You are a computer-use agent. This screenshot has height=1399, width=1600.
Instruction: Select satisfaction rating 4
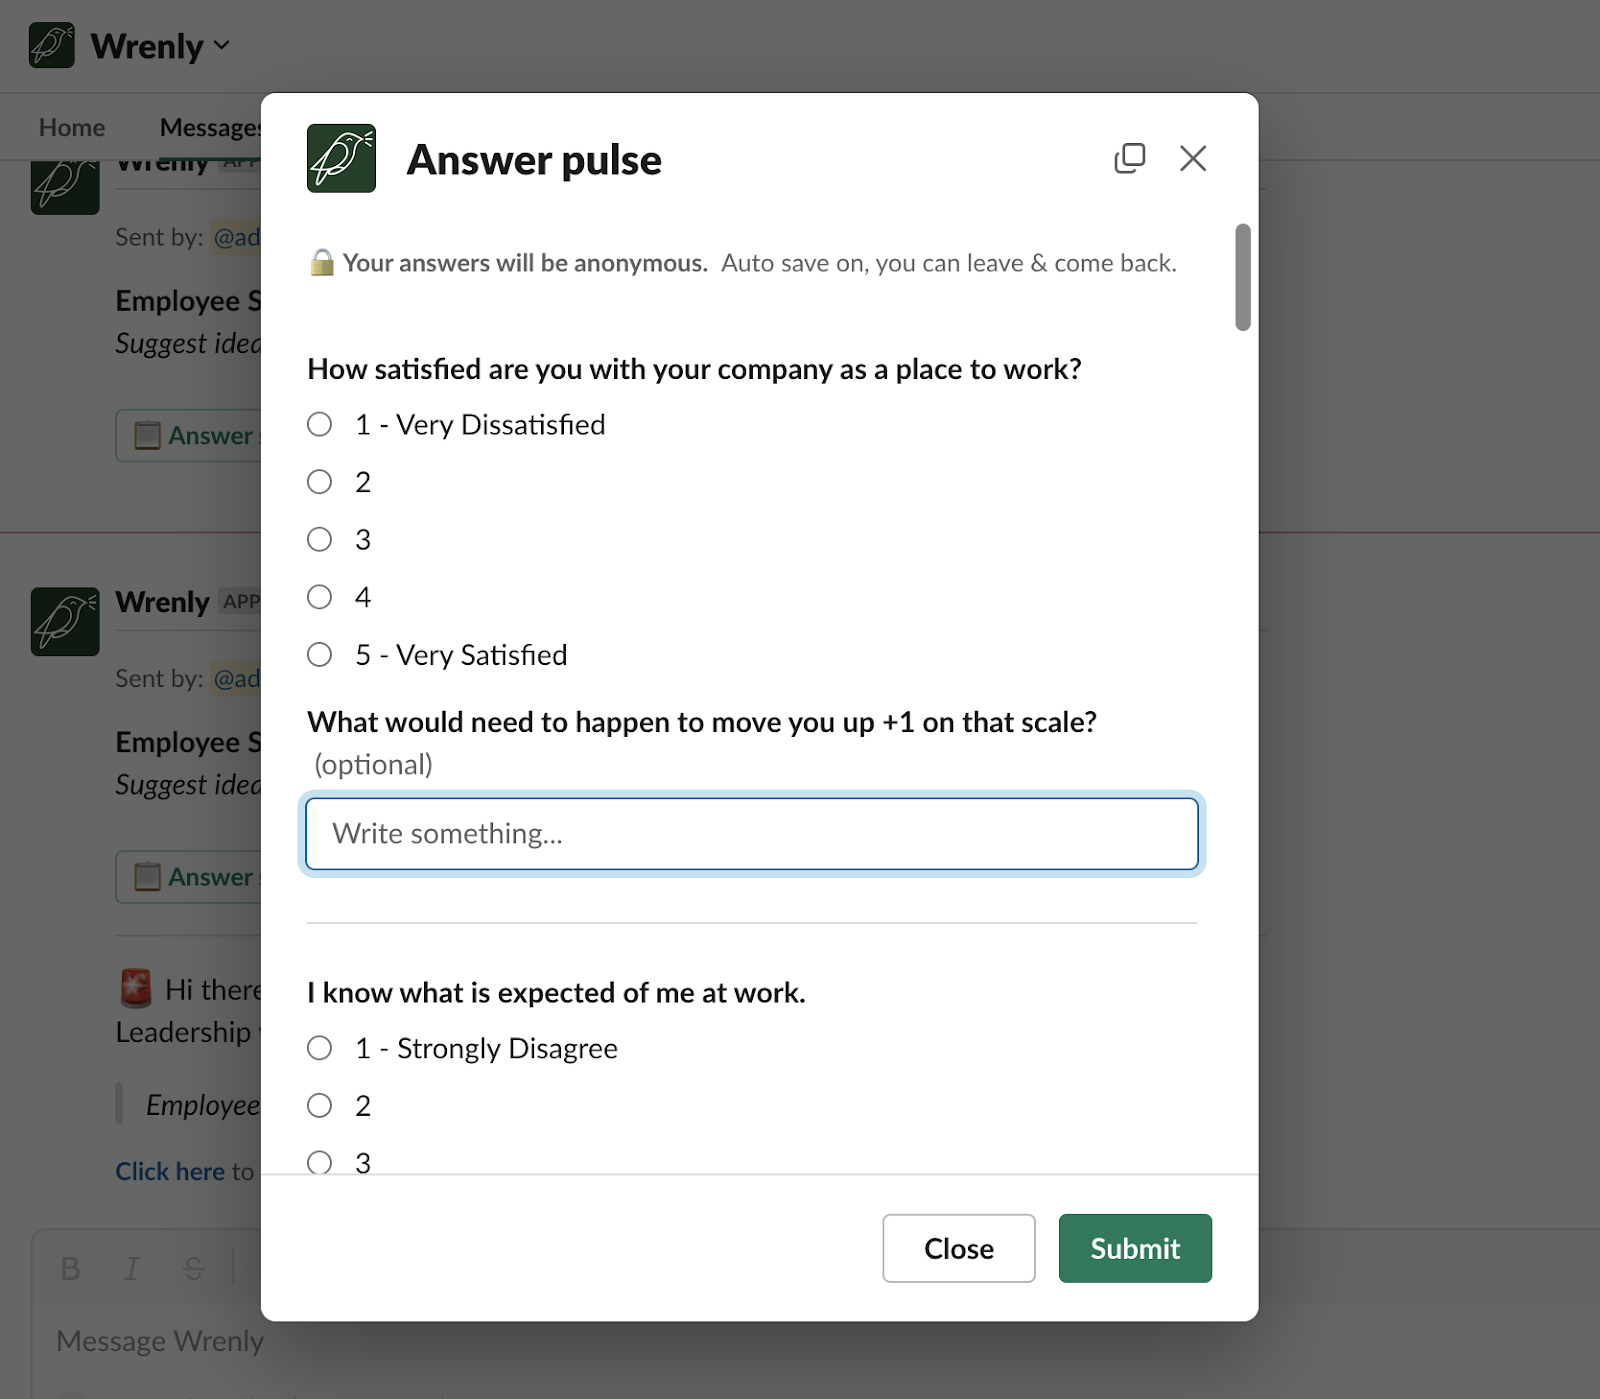point(319,597)
